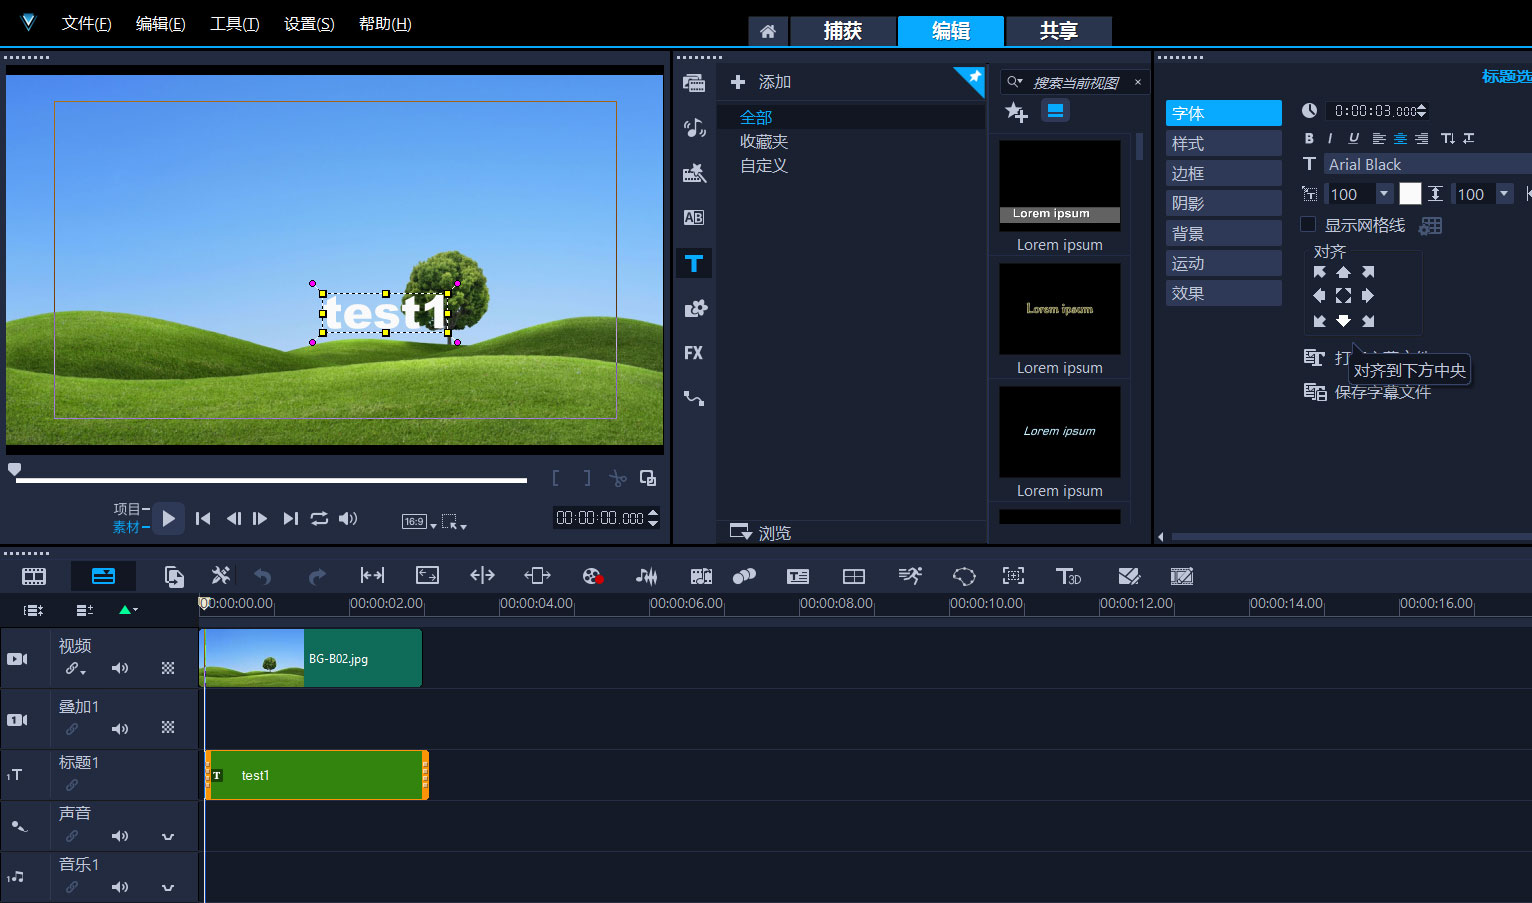Expand the 声音 track chevron

[x=168, y=836]
